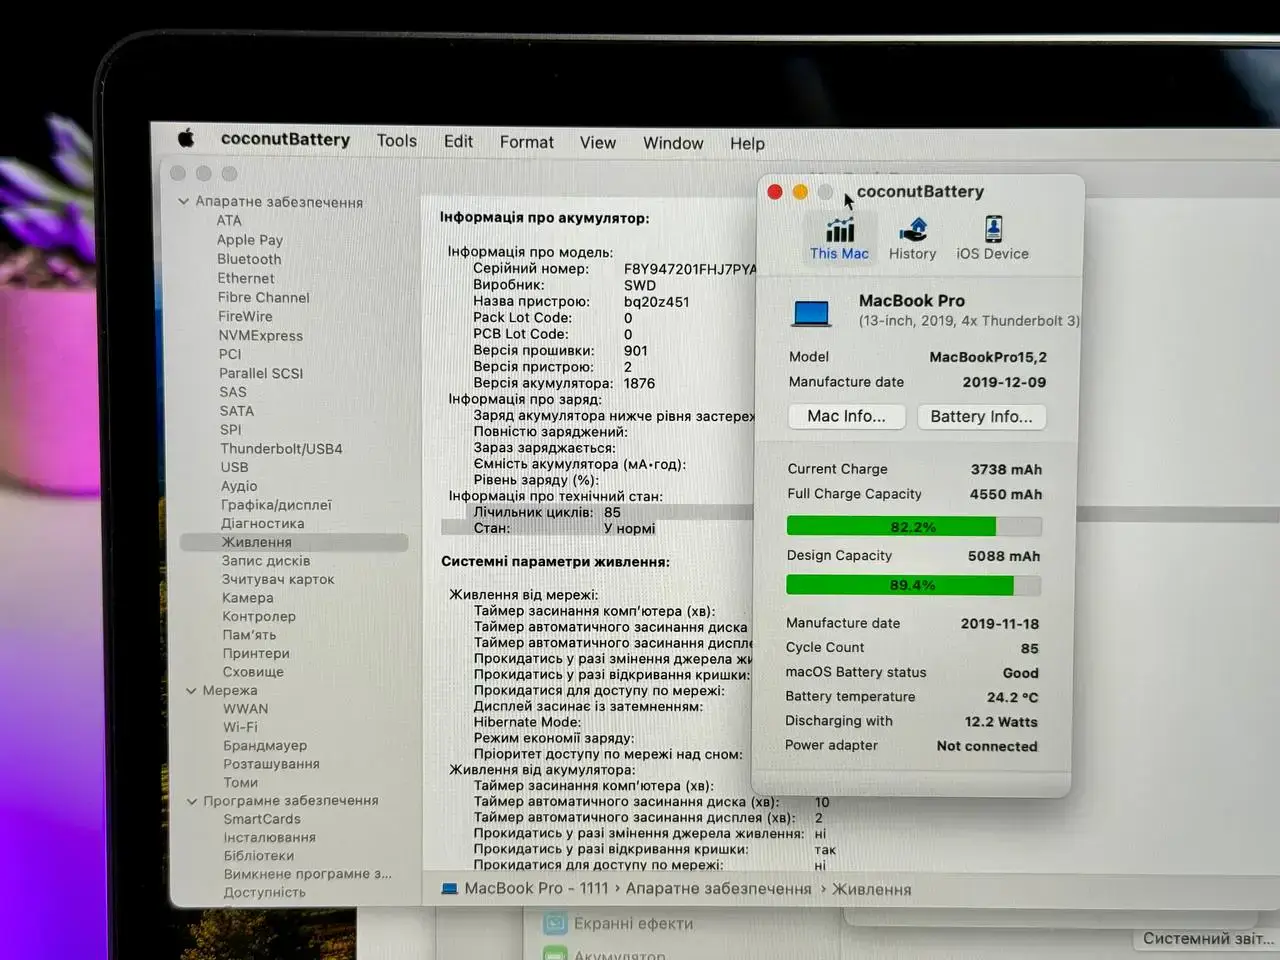
Task: Select Зчитувач карток in the sidebar
Action: (x=278, y=579)
